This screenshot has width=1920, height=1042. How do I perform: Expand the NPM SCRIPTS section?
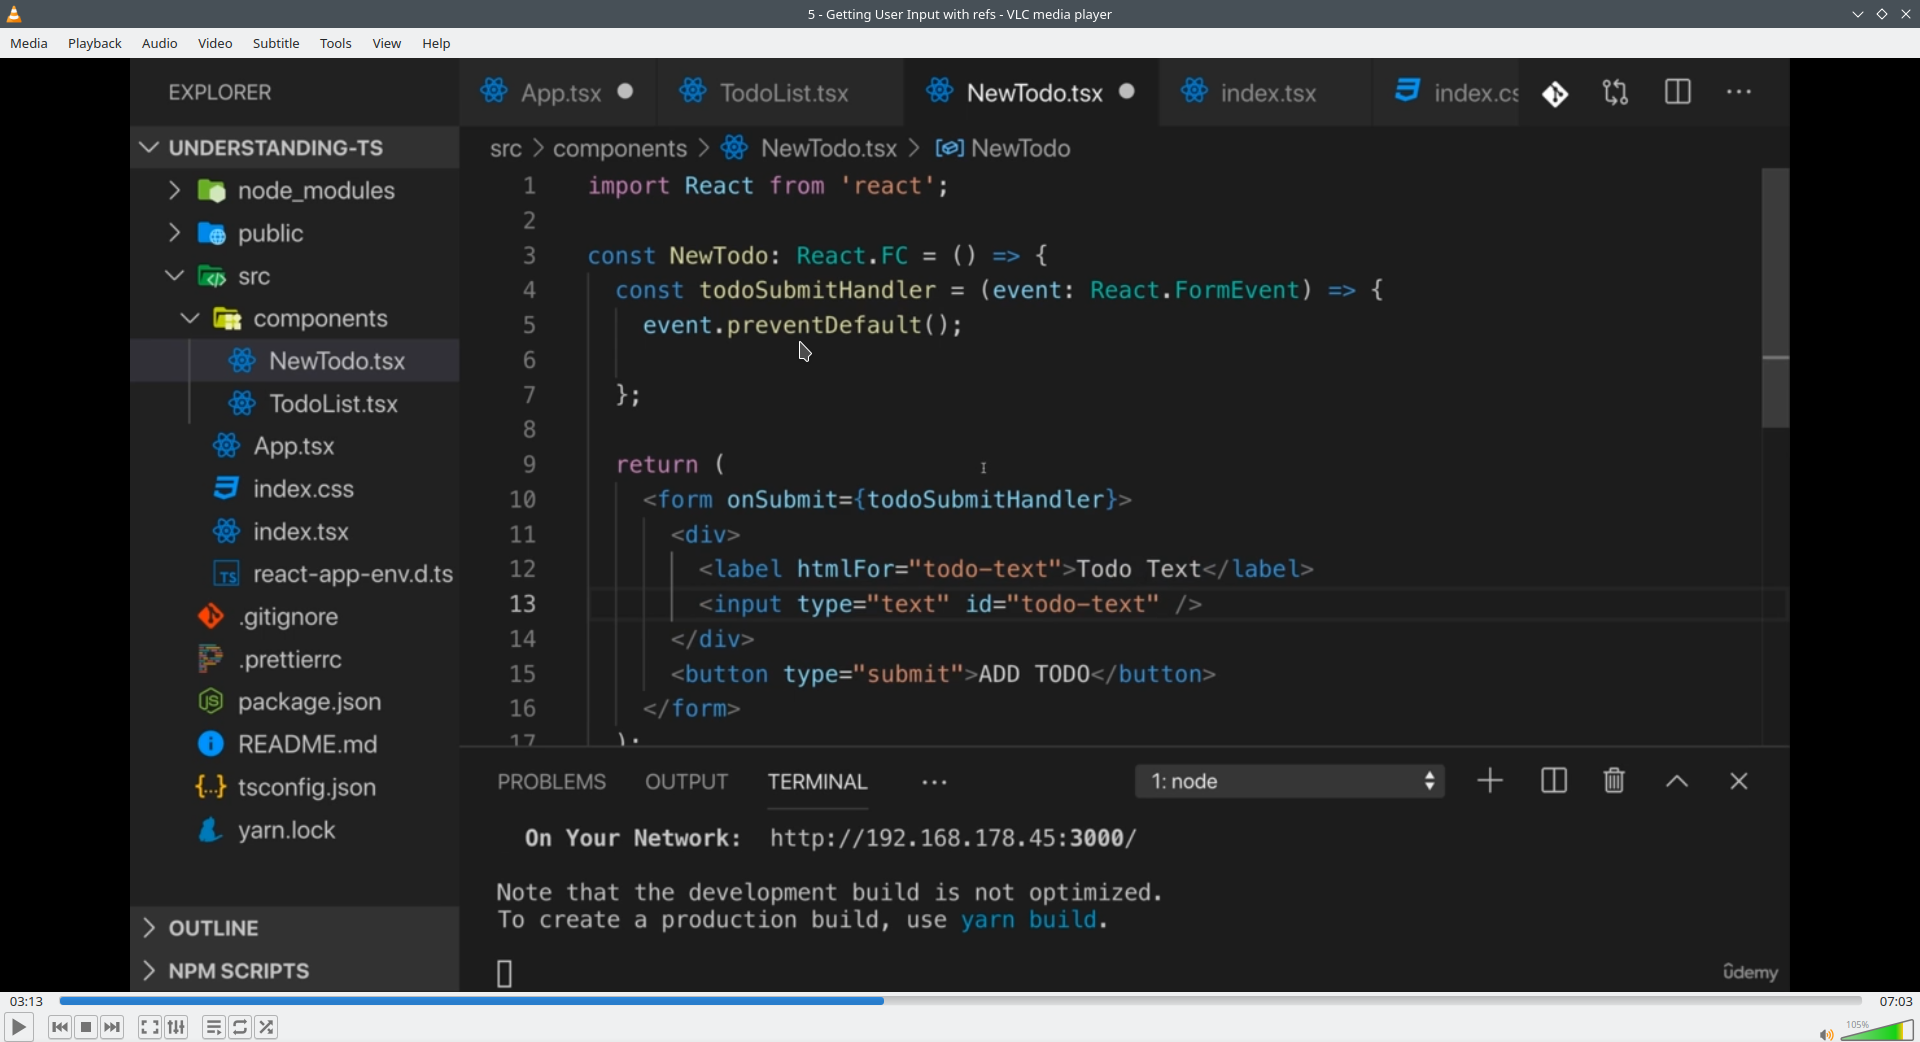(295, 971)
